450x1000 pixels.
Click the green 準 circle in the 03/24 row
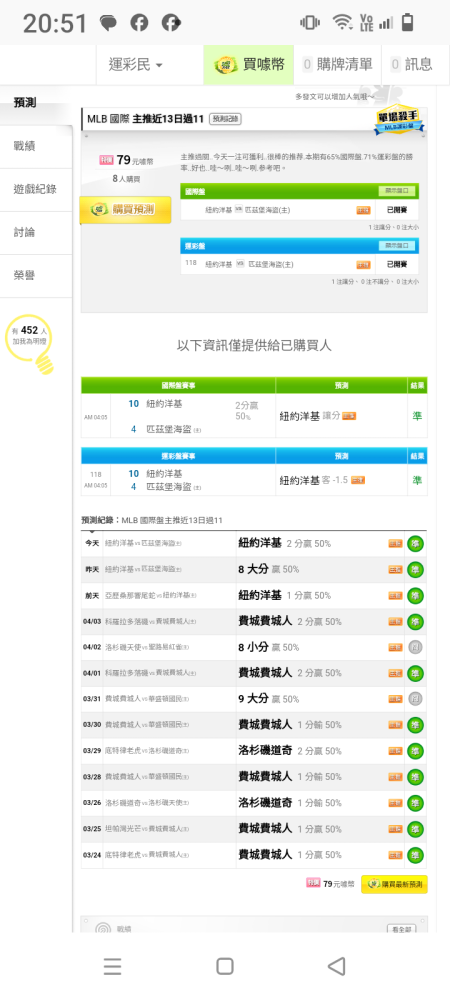tap(416, 855)
